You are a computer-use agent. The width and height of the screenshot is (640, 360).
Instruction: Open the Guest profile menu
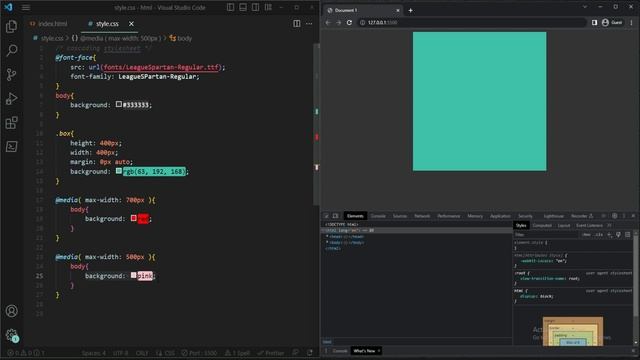pos(612,22)
